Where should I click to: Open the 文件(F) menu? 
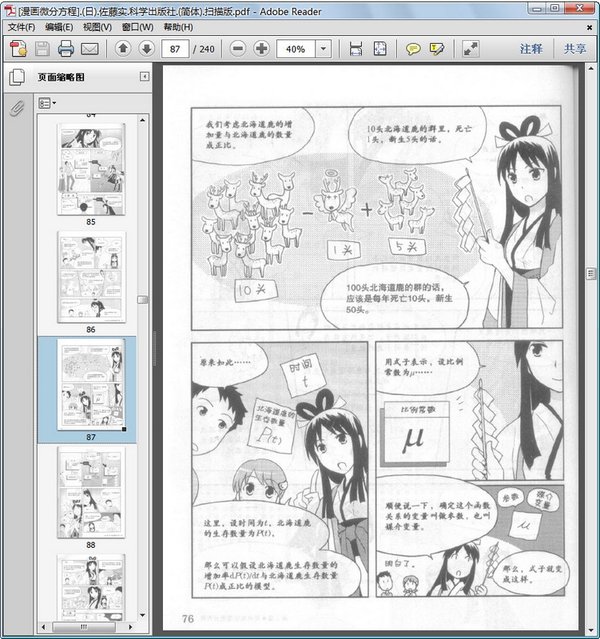click(21, 27)
